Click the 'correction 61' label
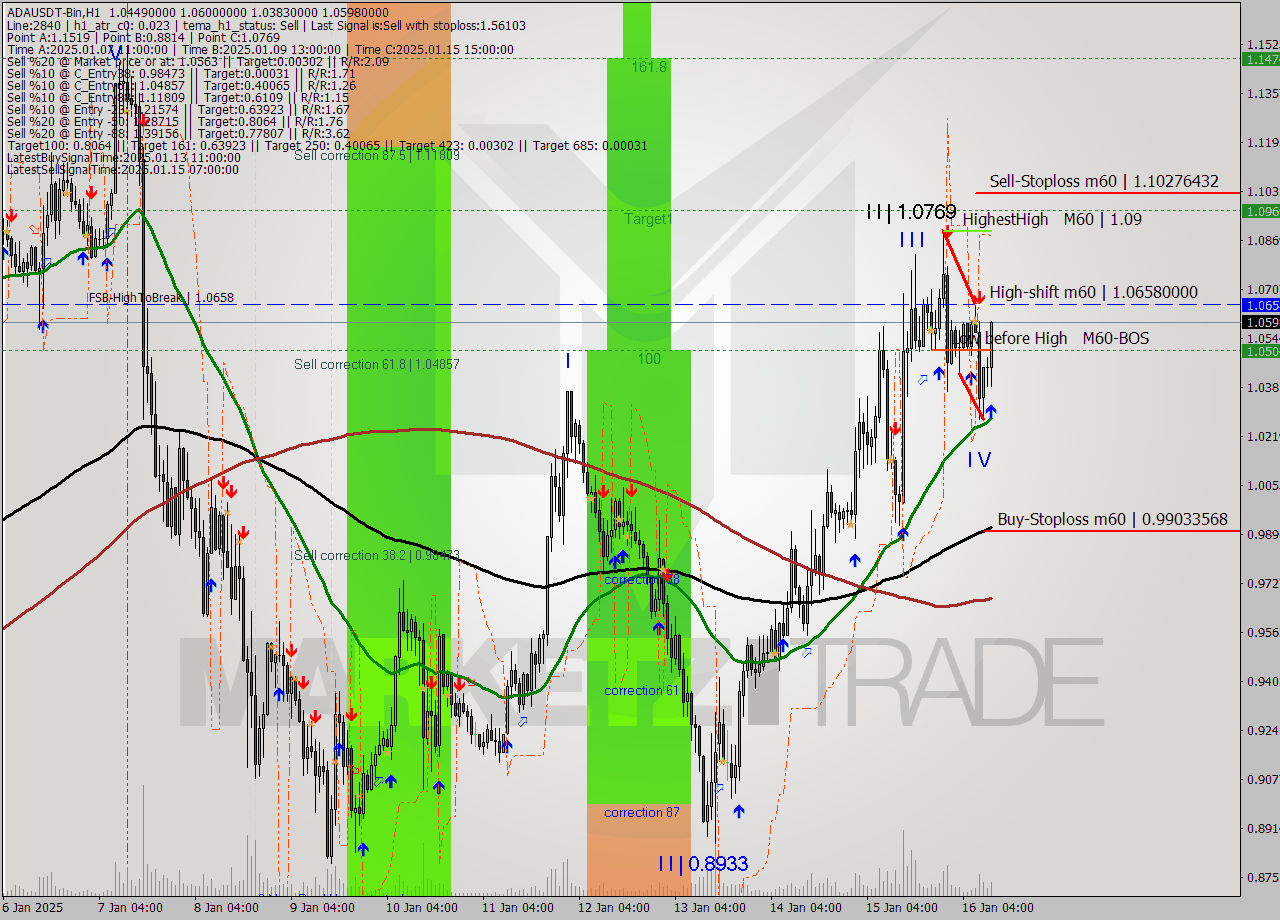Viewport: 1280px width, 920px height. coord(641,690)
